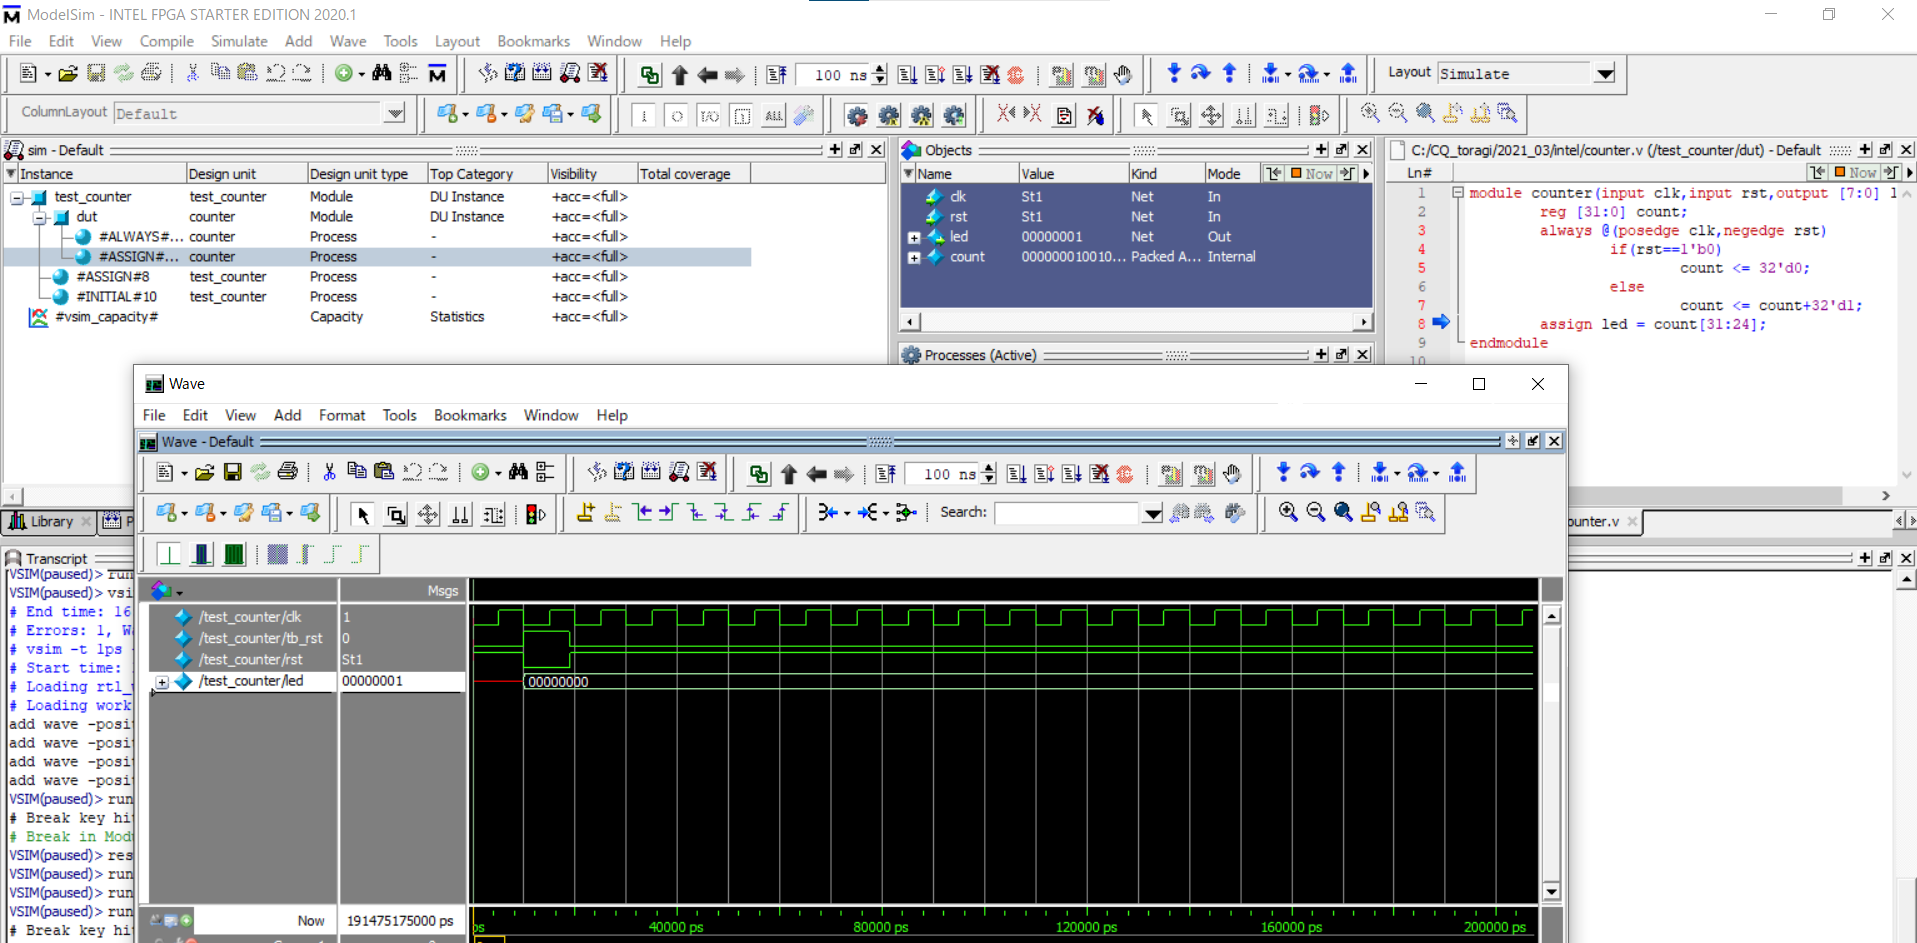Open the Simulate menu in main menubar
The image size is (1917, 943).
pyautogui.click(x=238, y=41)
